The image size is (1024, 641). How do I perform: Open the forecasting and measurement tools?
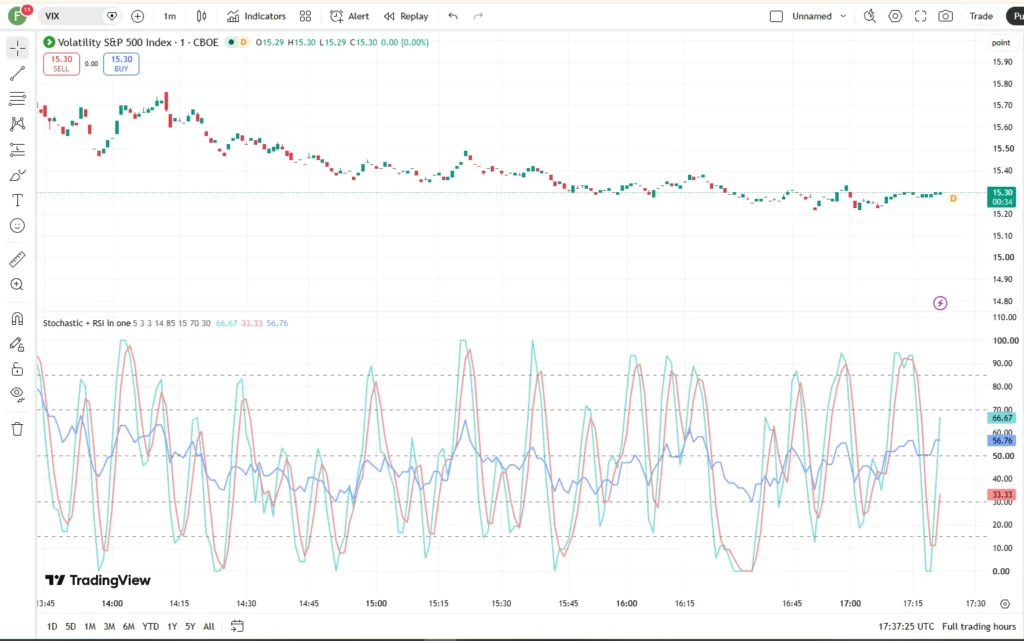[x=18, y=149]
